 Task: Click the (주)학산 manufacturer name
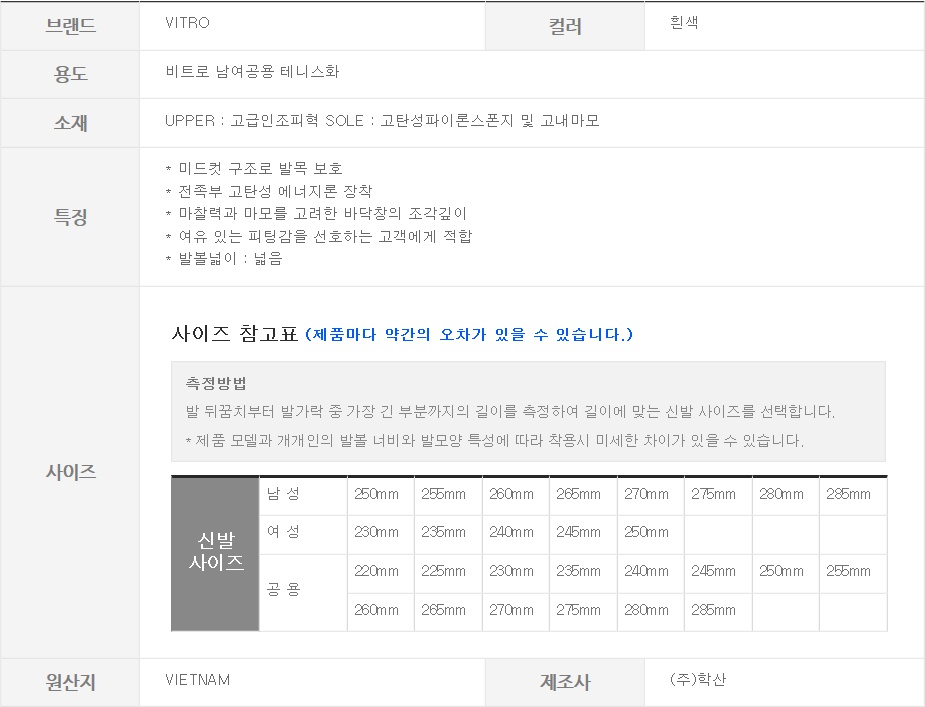click(698, 680)
